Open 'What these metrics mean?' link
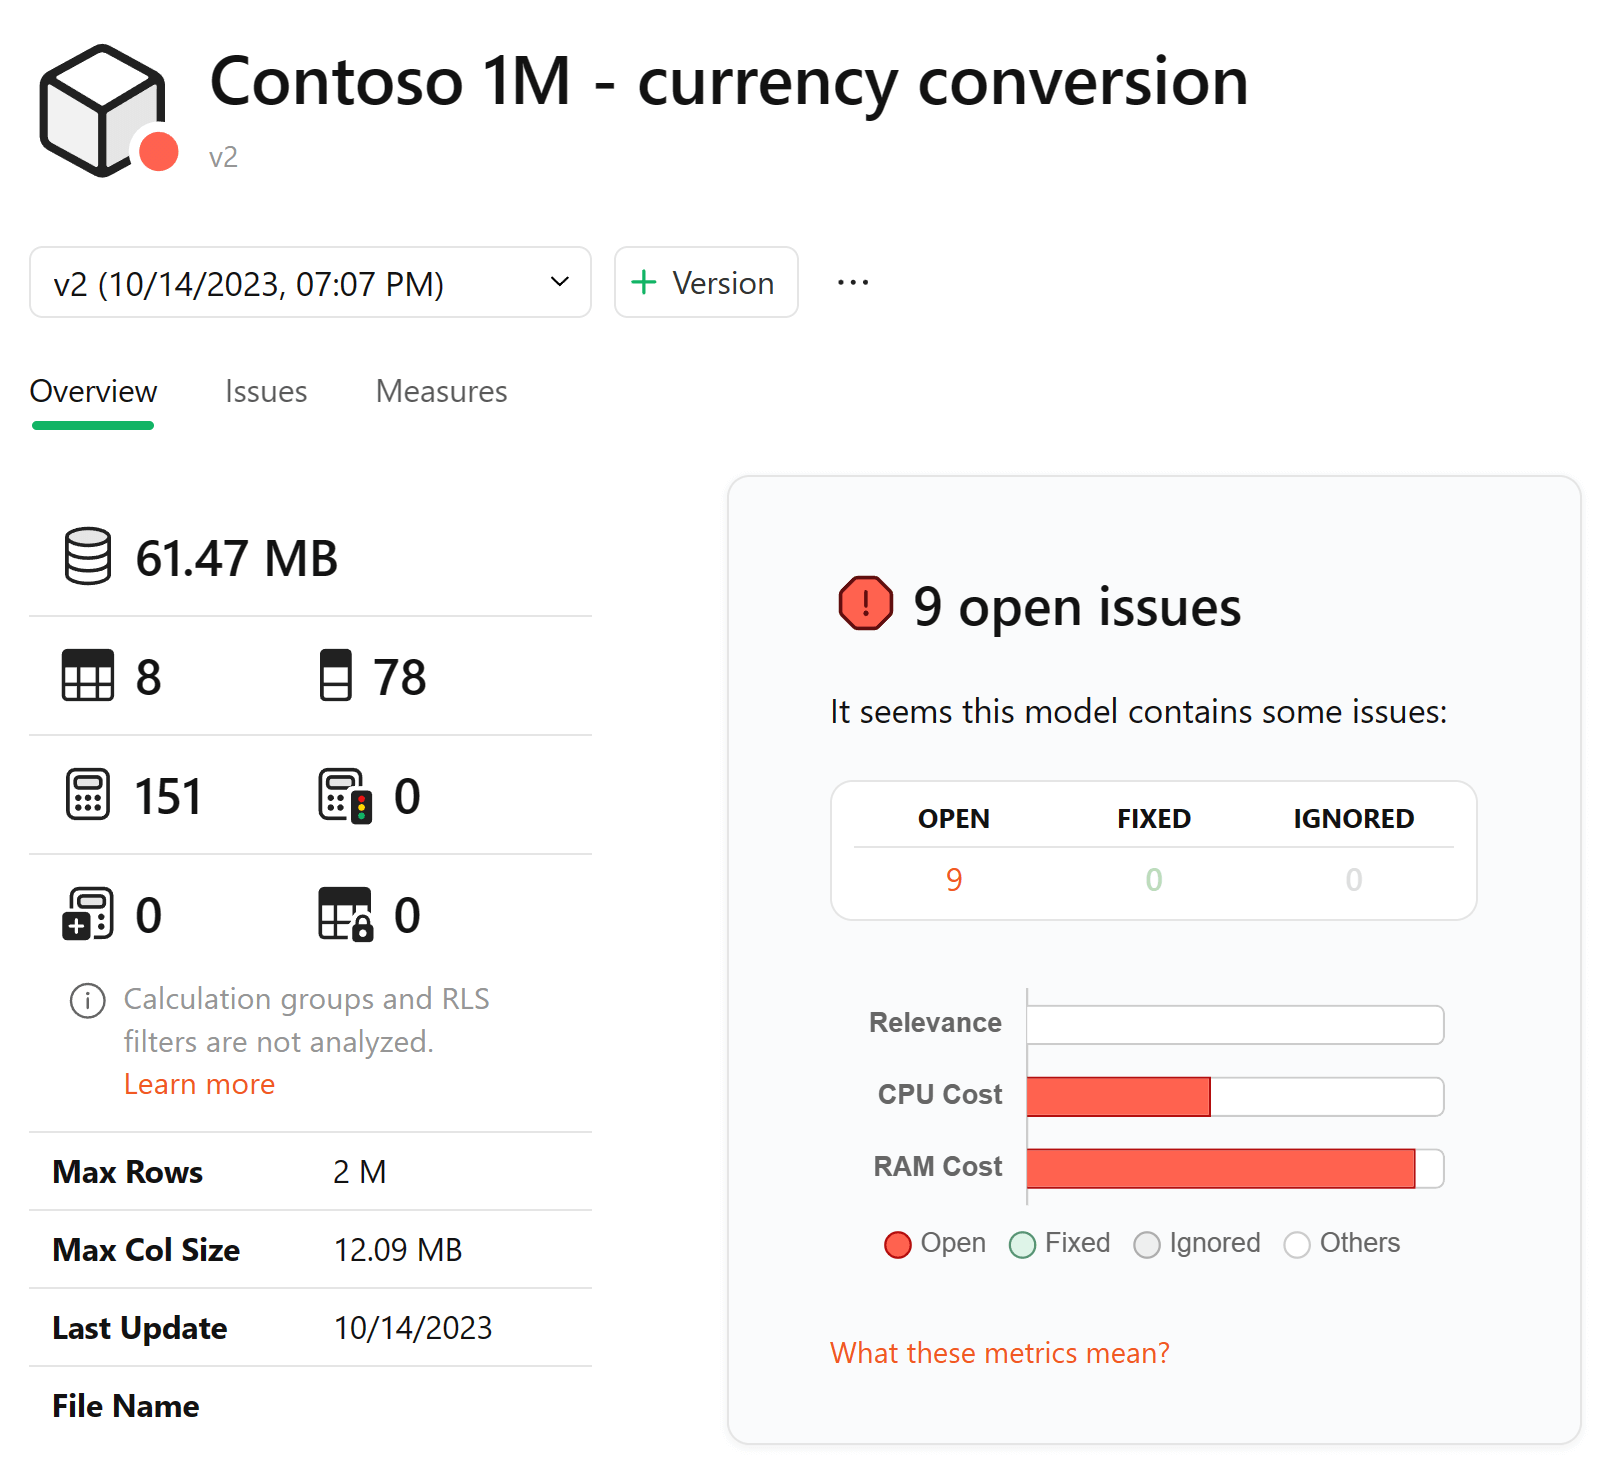The width and height of the screenshot is (1604, 1463). click(x=999, y=1353)
